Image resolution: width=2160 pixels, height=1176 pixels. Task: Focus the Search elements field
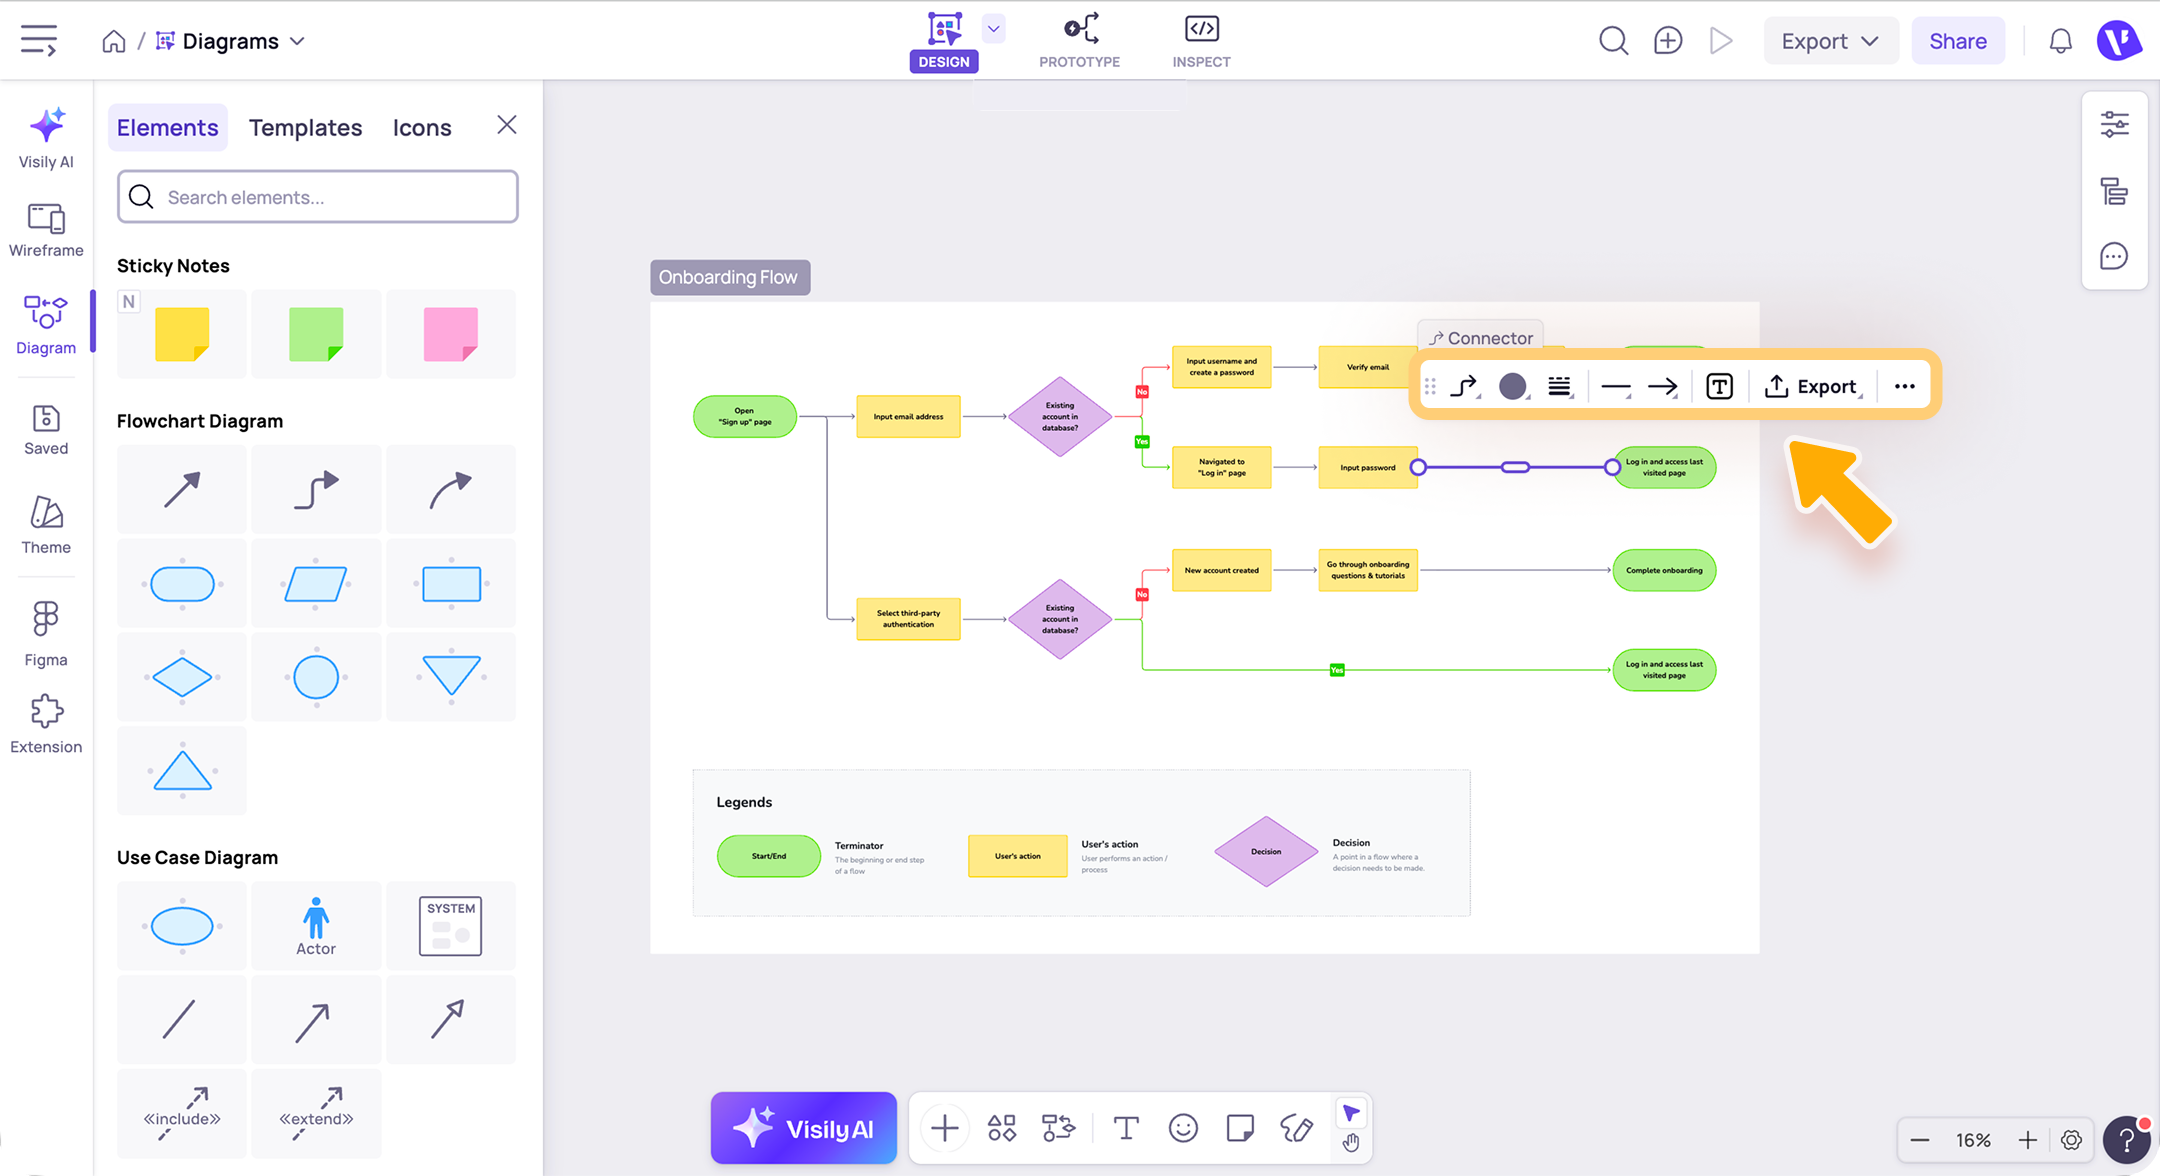pyautogui.click(x=318, y=196)
